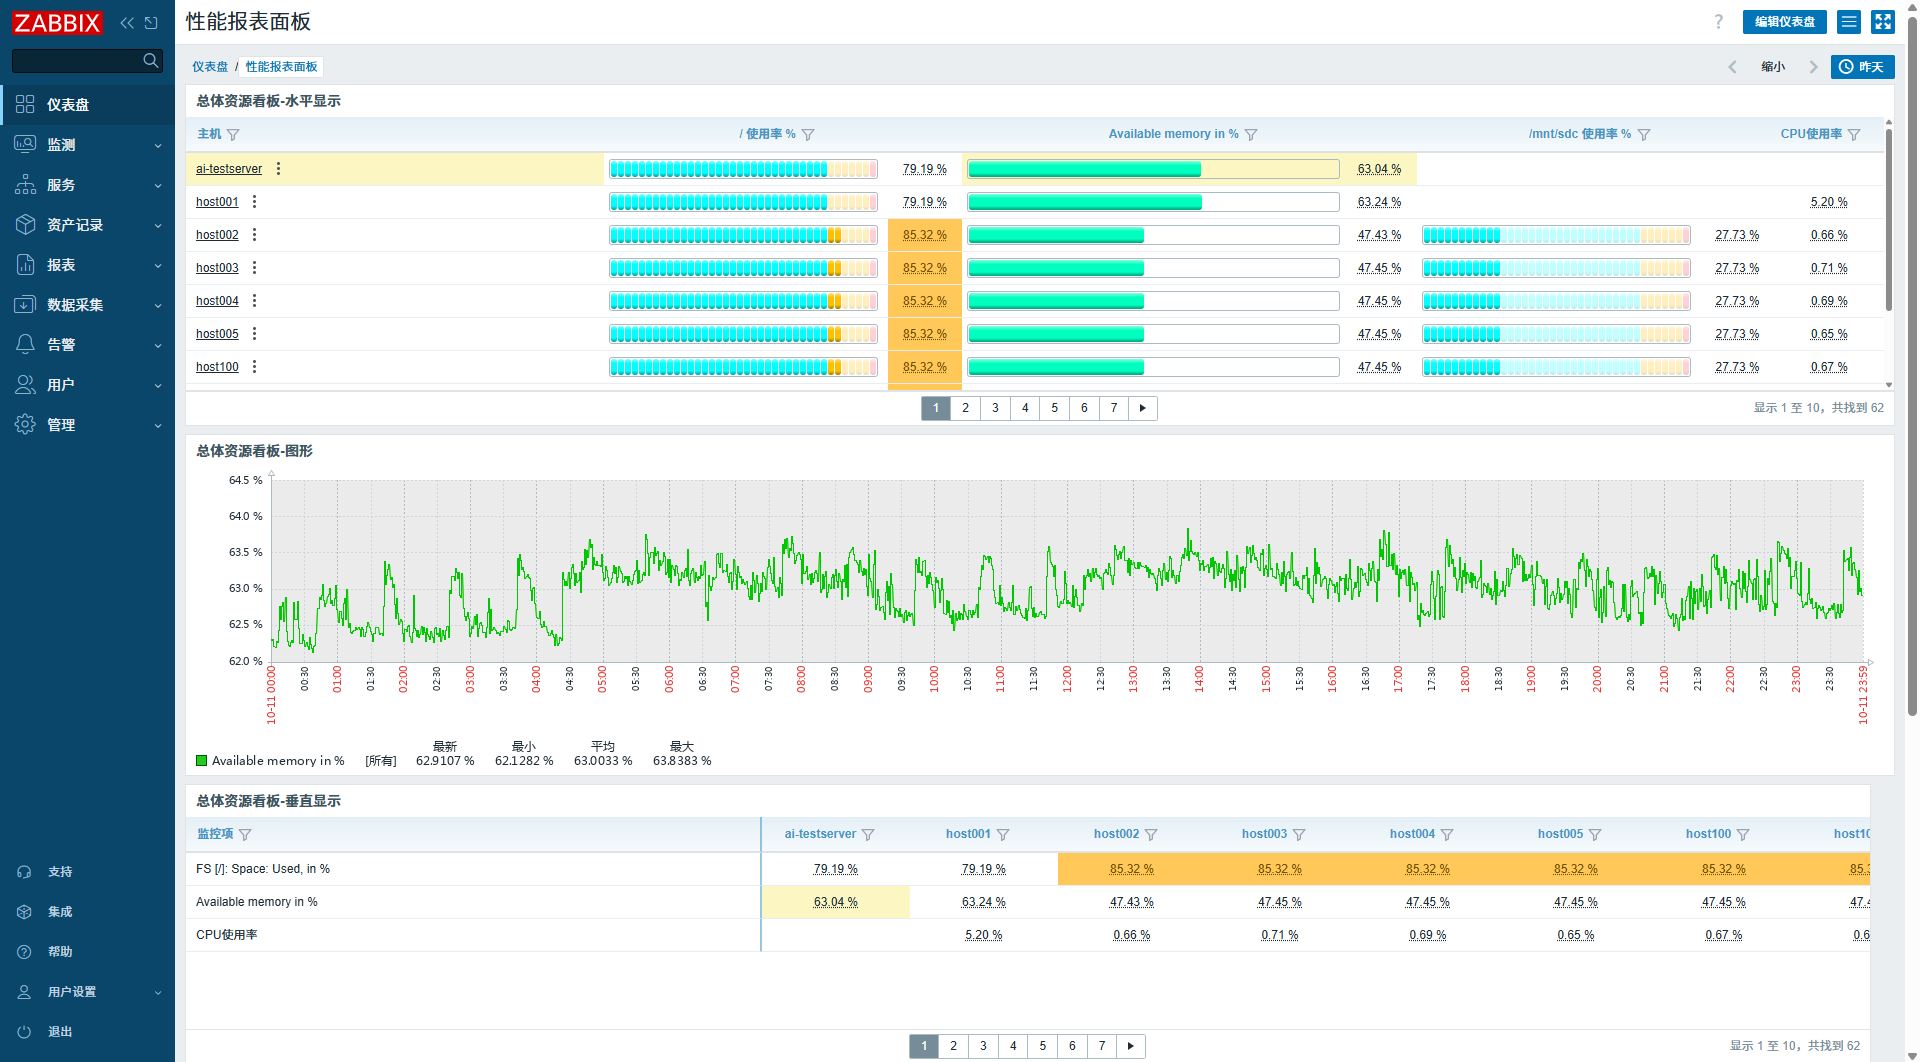Filter the CPU使用率 column

1854,135
